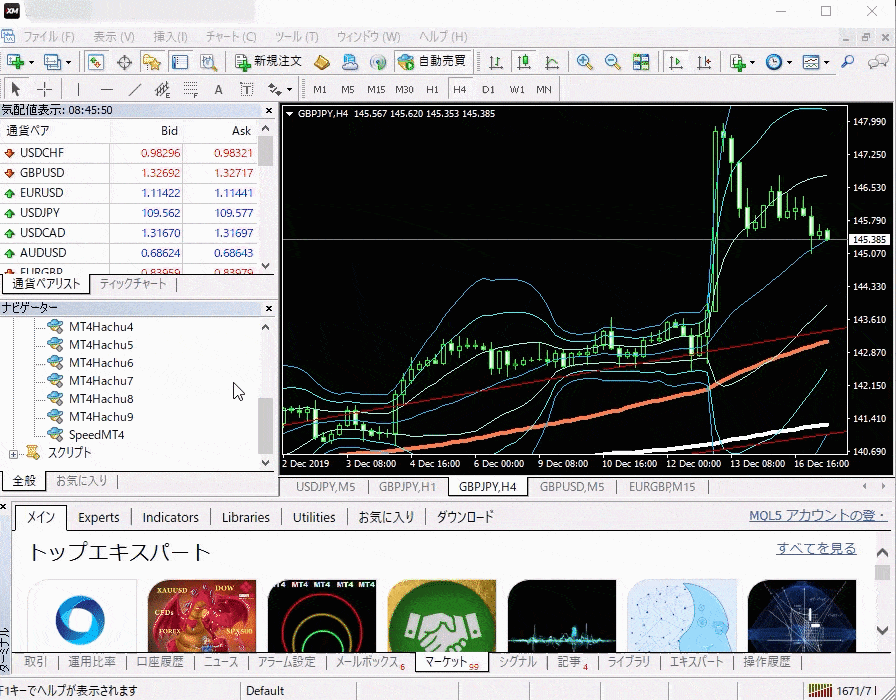Viewport: 896px width, 700px height.
Task: Select MT4Hachu7 in the Navigator
Action: [101, 381]
